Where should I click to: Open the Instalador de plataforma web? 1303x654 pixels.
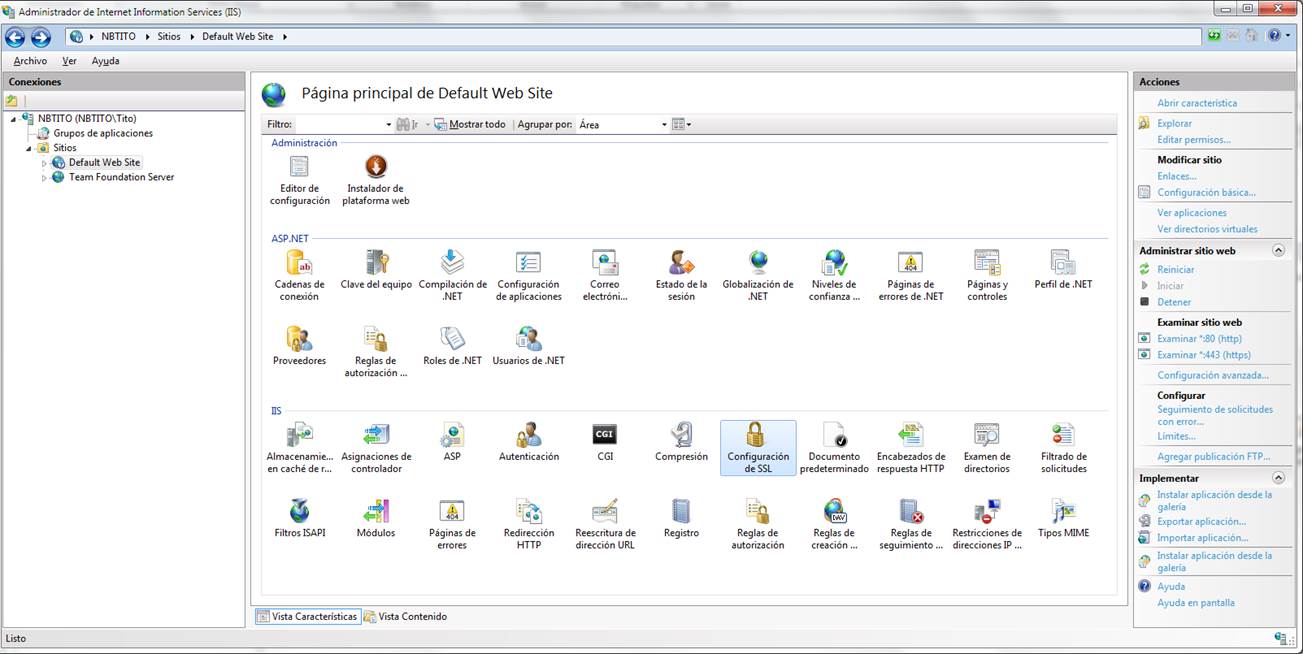pyautogui.click(x=376, y=168)
